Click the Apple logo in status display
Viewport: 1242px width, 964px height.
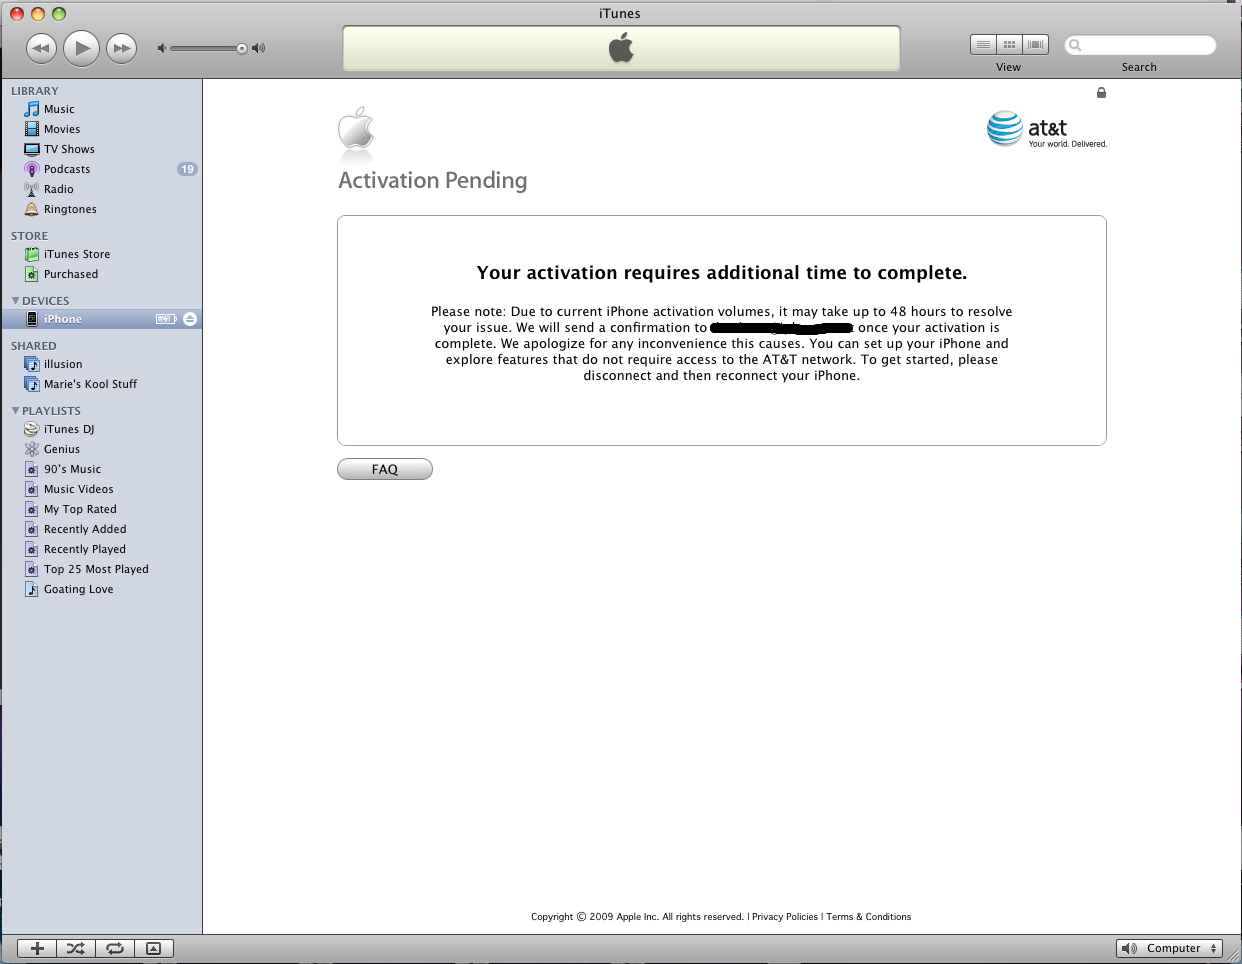pyautogui.click(x=621, y=47)
